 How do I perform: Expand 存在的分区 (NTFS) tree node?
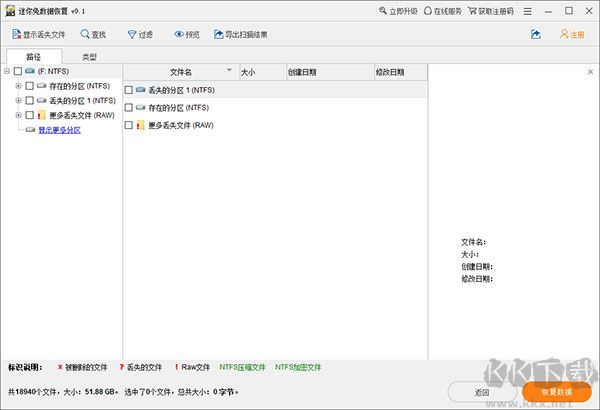tap(18, 86)
